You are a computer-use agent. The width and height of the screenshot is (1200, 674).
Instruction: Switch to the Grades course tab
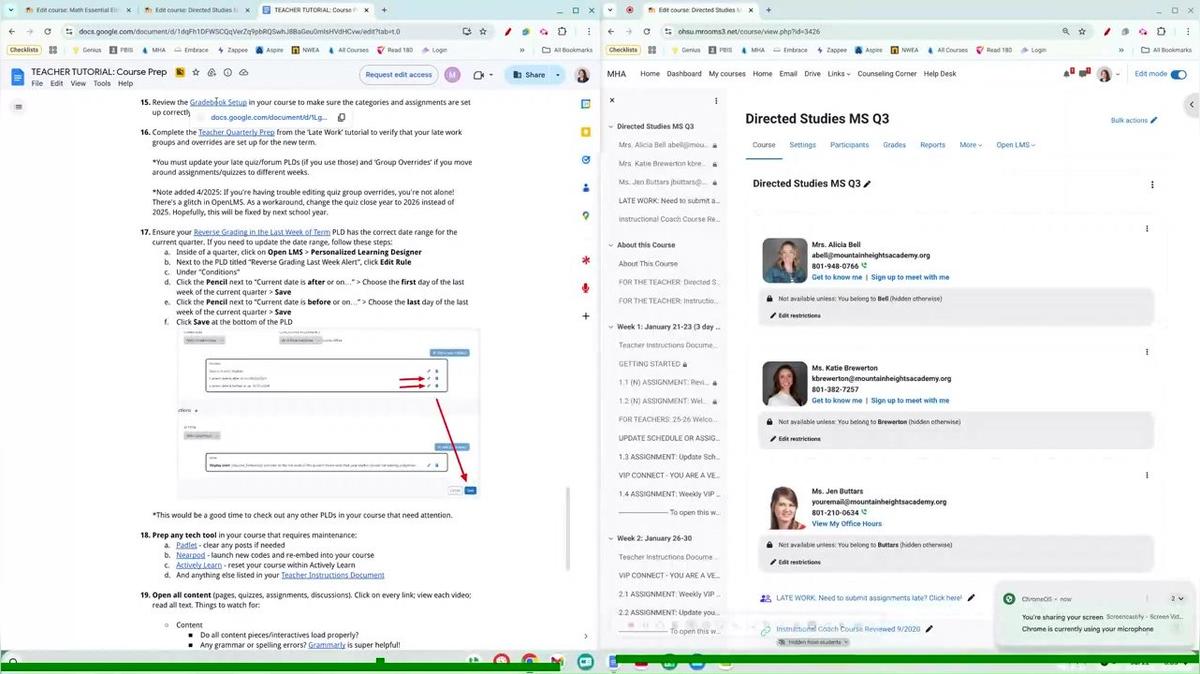894,145
